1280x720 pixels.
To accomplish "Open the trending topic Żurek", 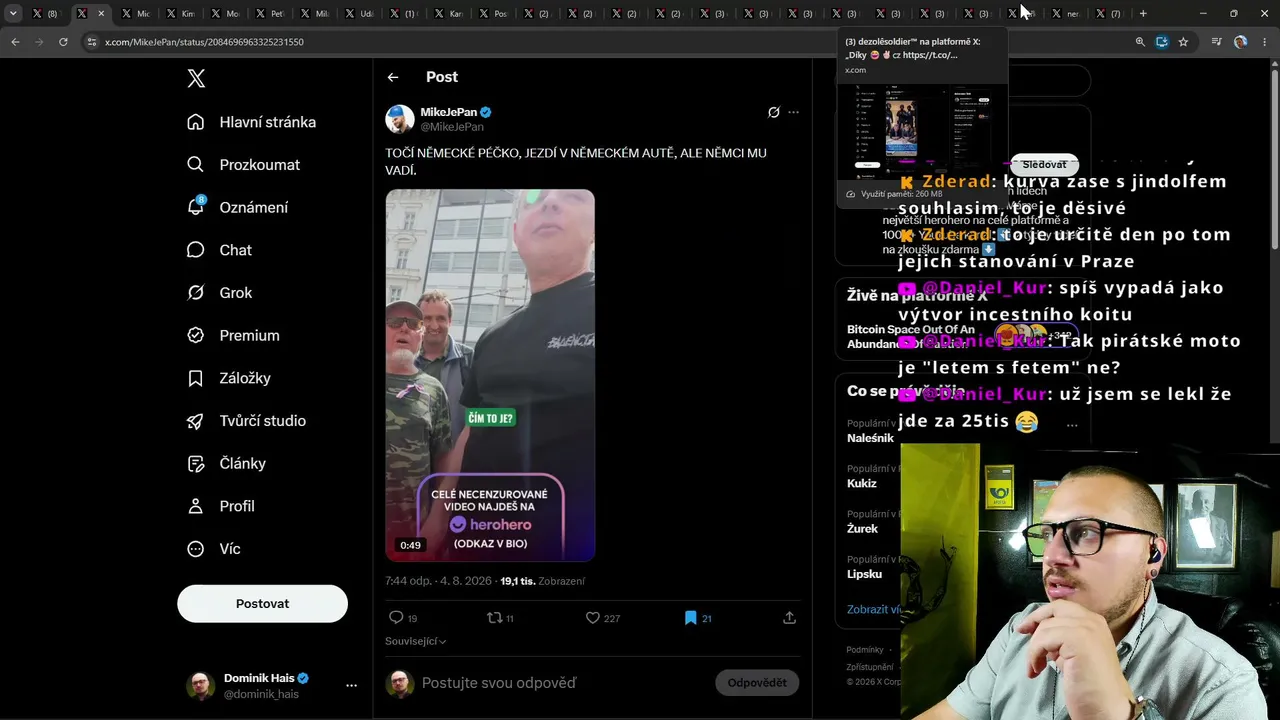I will point(862,529).
